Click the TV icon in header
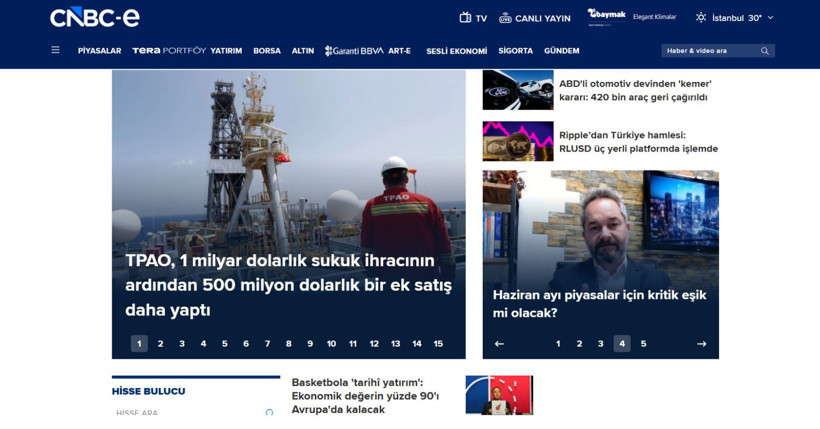820x429 pixels. (x=465, y=18)
